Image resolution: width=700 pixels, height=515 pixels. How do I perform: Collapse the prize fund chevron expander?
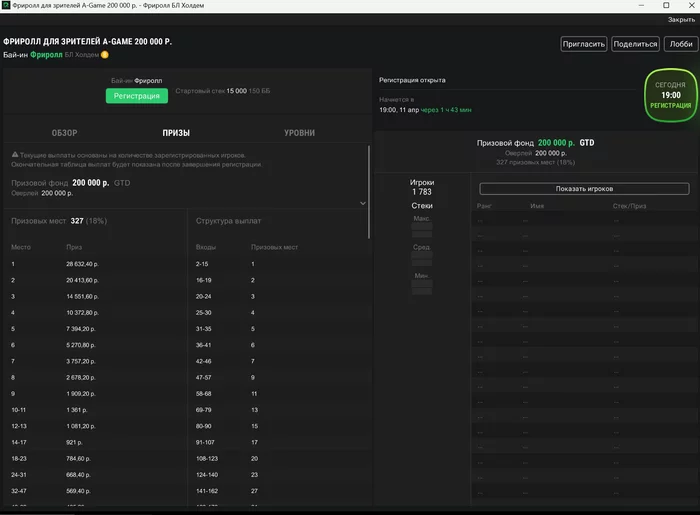(x=362, y=203)
